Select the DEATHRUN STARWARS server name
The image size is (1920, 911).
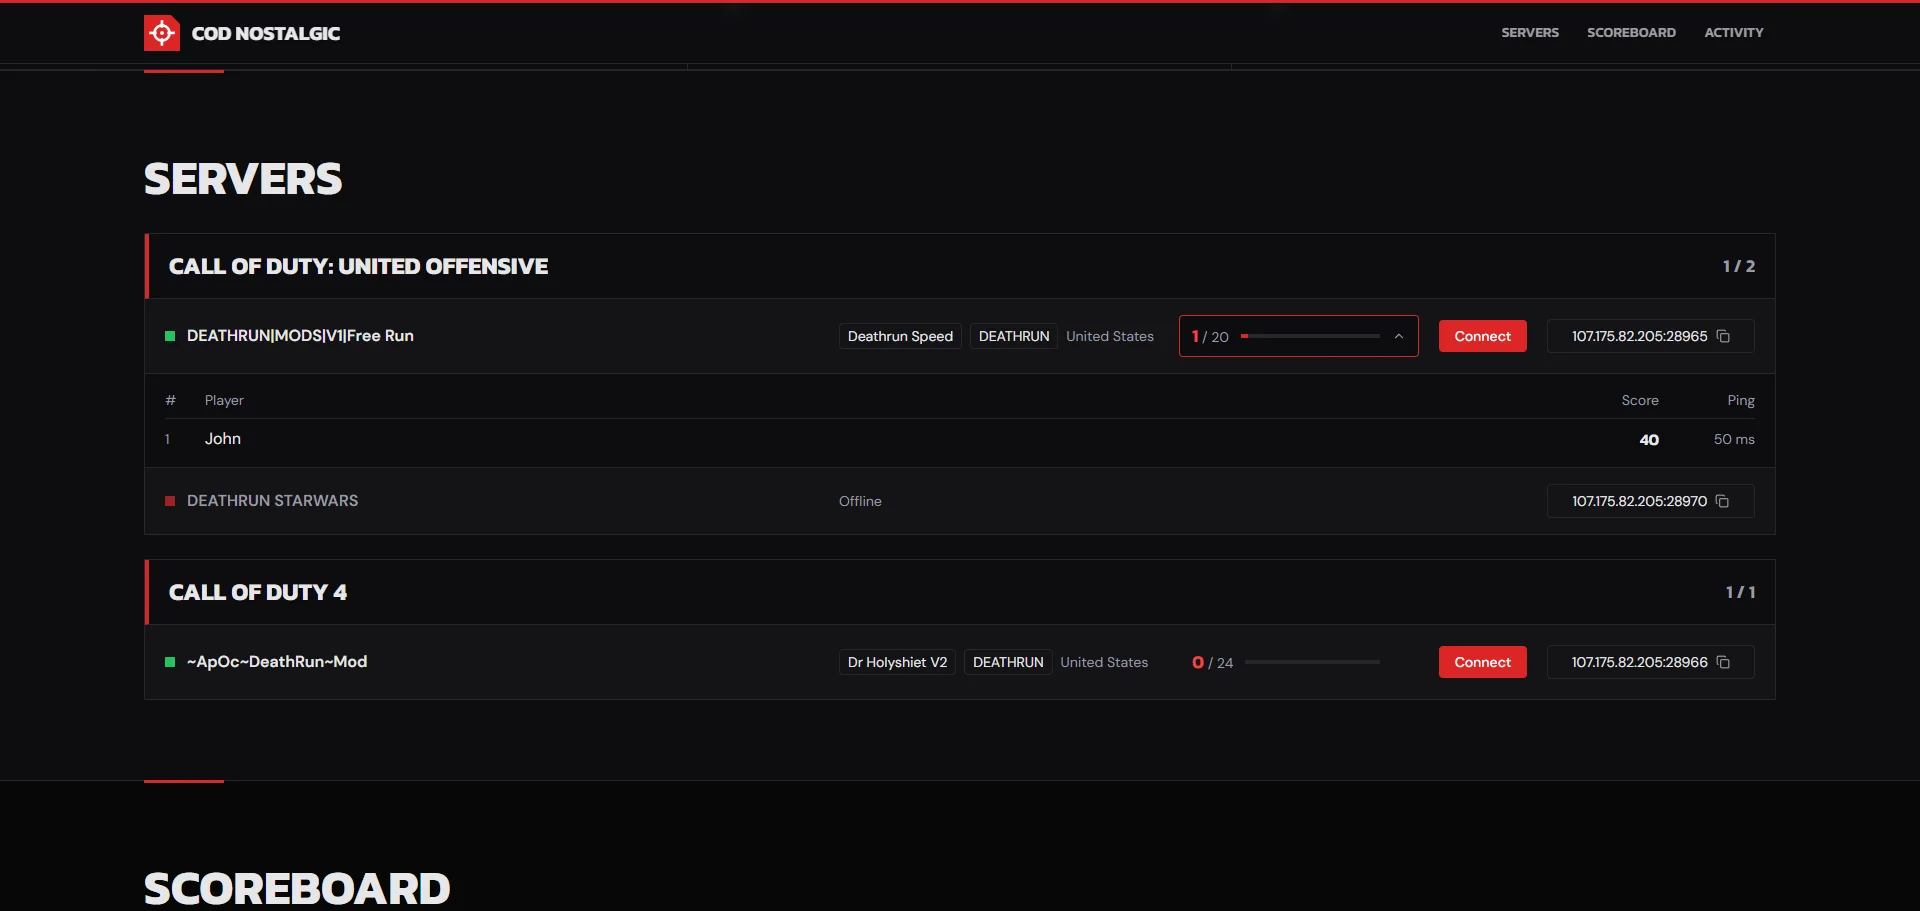(x=272, y=501)
